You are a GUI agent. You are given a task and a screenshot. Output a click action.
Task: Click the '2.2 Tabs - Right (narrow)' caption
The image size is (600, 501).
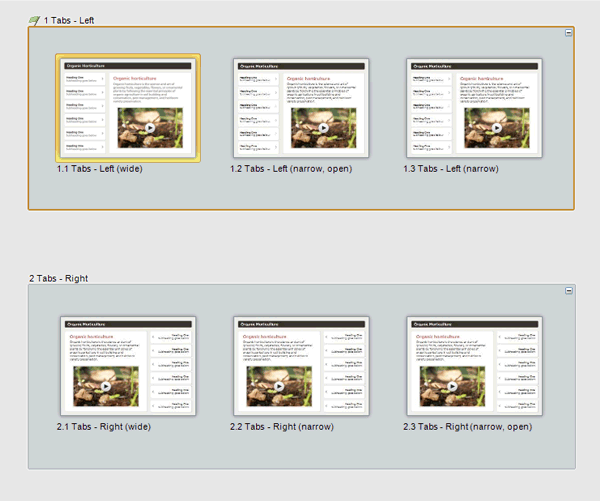pos(282,427)
